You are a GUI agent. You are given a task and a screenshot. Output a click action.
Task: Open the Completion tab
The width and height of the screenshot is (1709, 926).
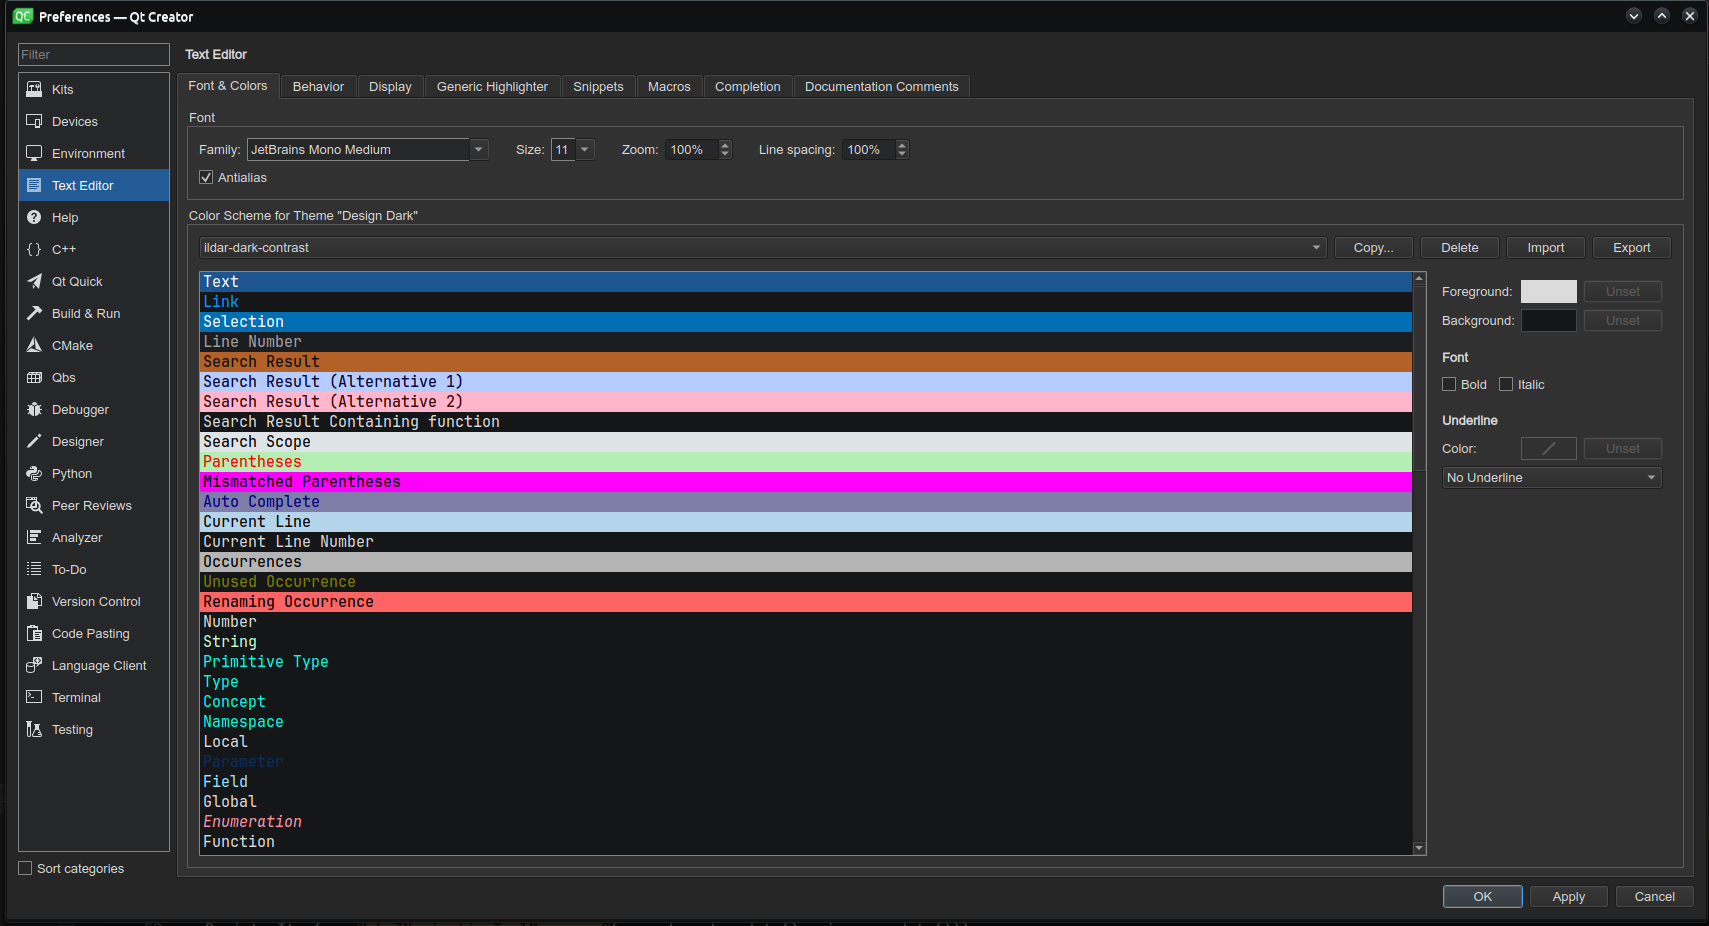pyautogui.click(x=747, y=87)
